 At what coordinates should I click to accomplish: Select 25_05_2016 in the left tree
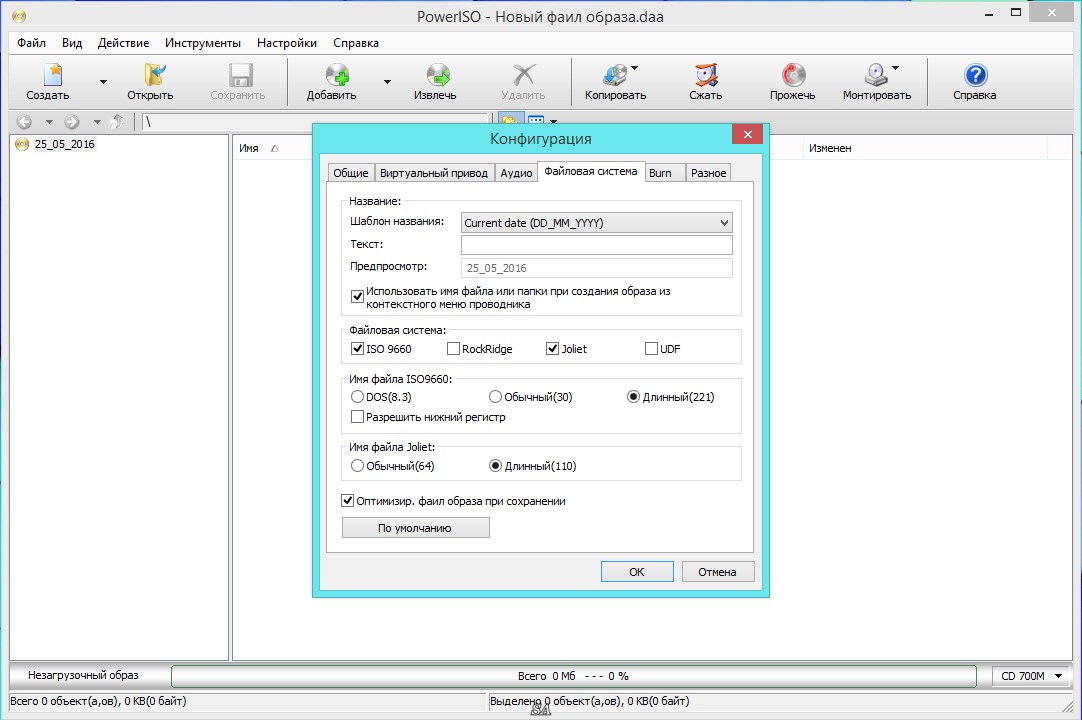(x=65, y=144)
